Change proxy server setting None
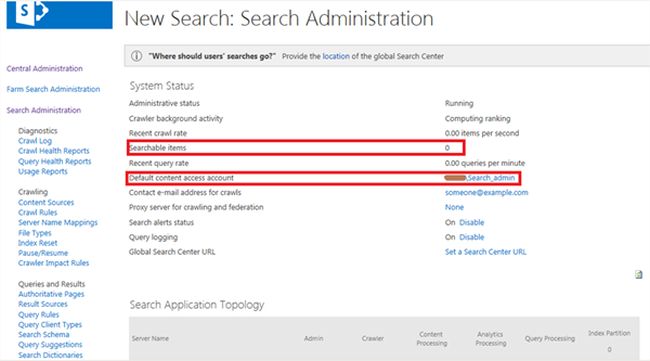The width and height of the screenshot is (650, 361). coord(454,207)
